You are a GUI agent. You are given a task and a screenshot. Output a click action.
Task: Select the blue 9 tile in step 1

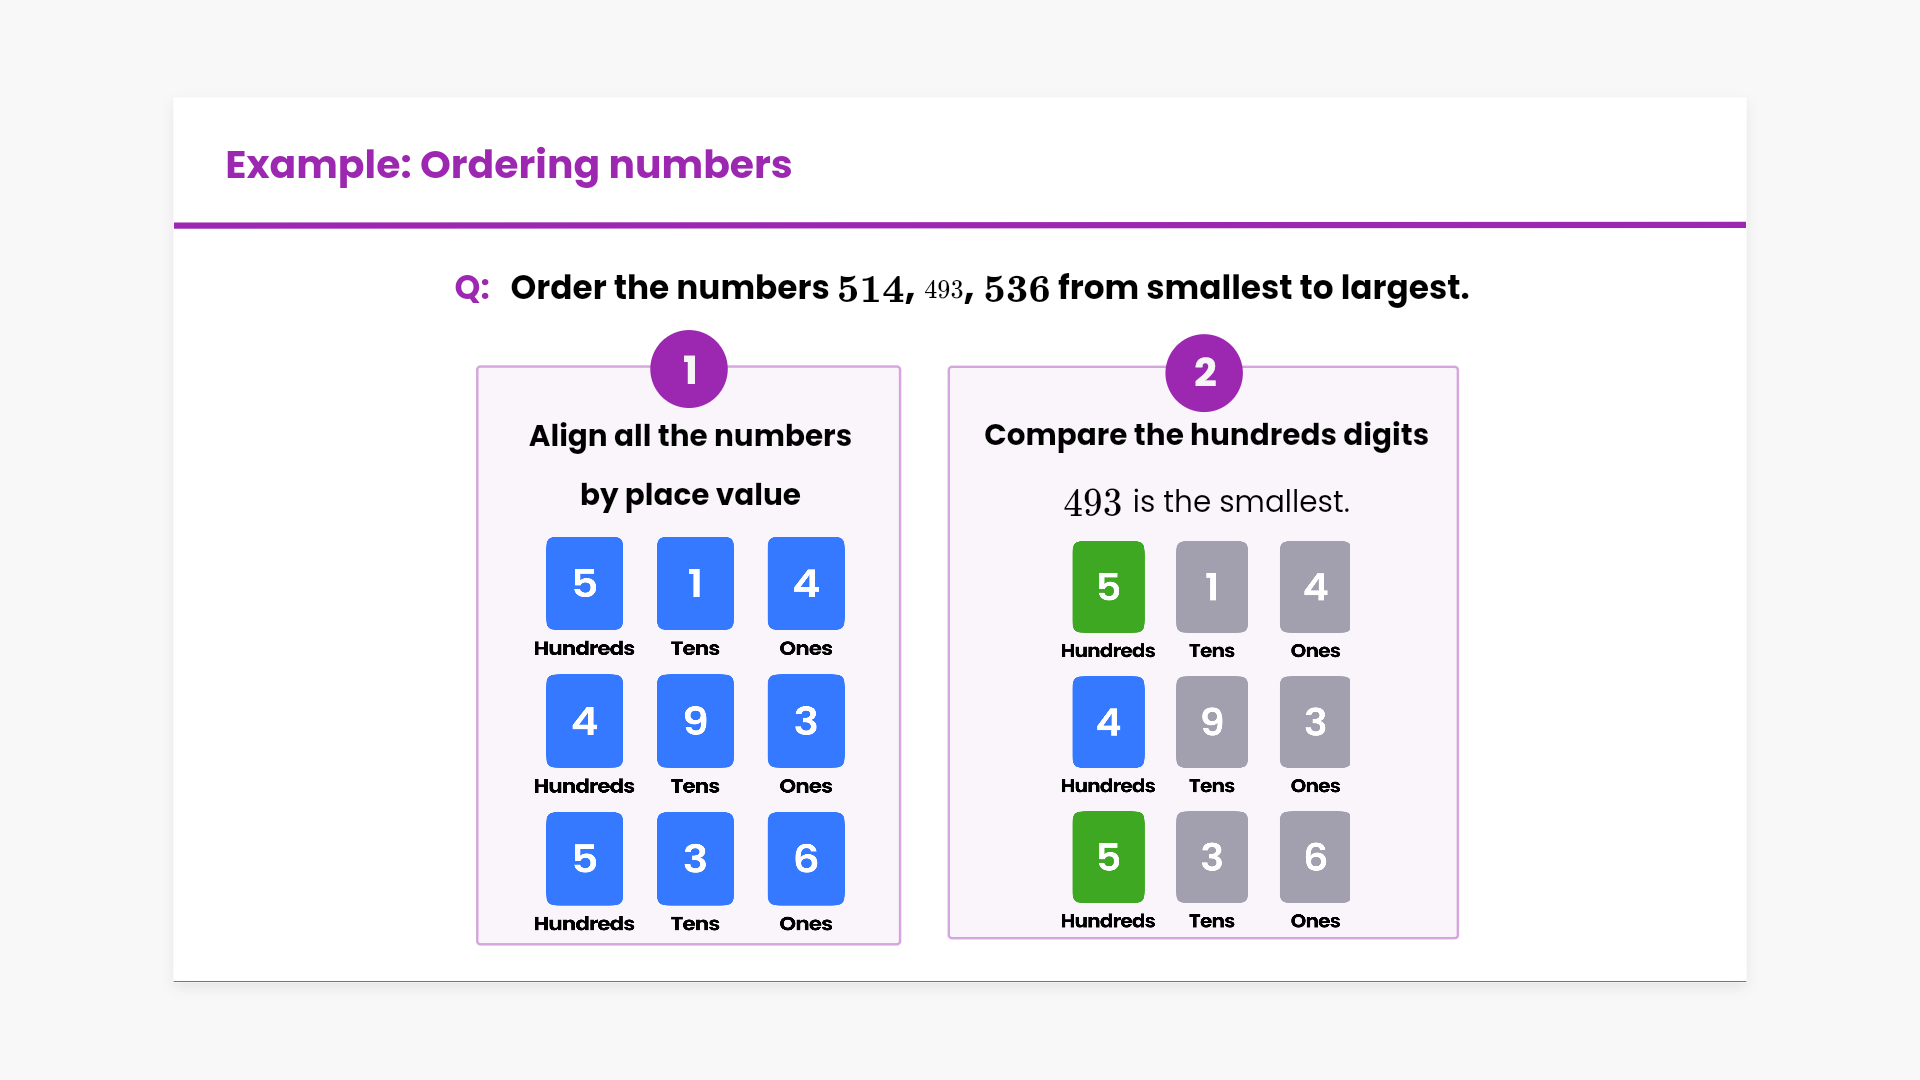pyautogui.click(x=695, y=721)
